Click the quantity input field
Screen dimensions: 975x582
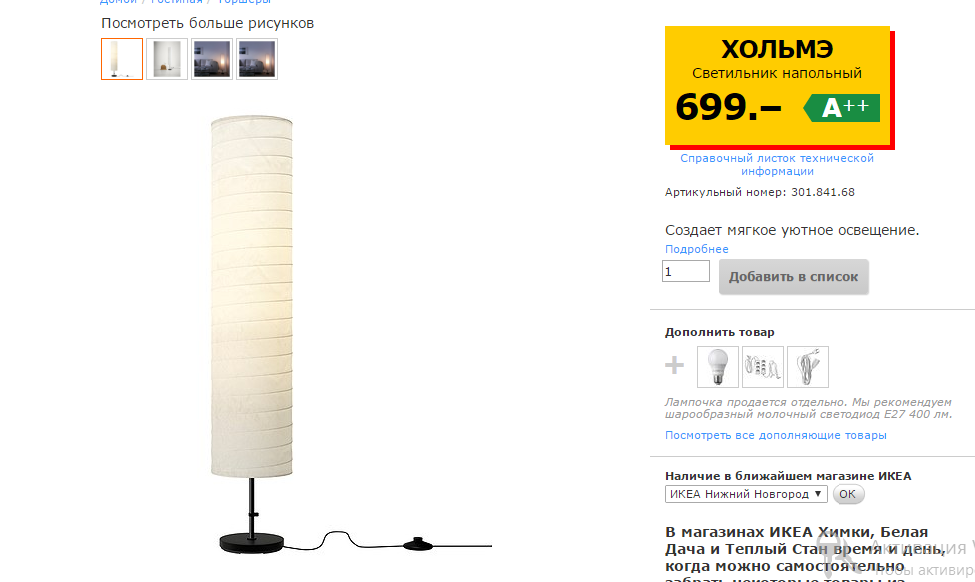click(686, 271)
